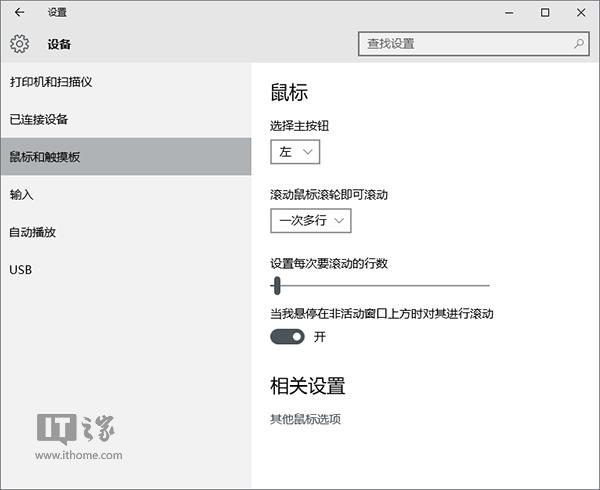Click the magnifier icon in search box
The width and height of the screenshot is (600, 490).
pyautogui.click(x=578, y=44)
